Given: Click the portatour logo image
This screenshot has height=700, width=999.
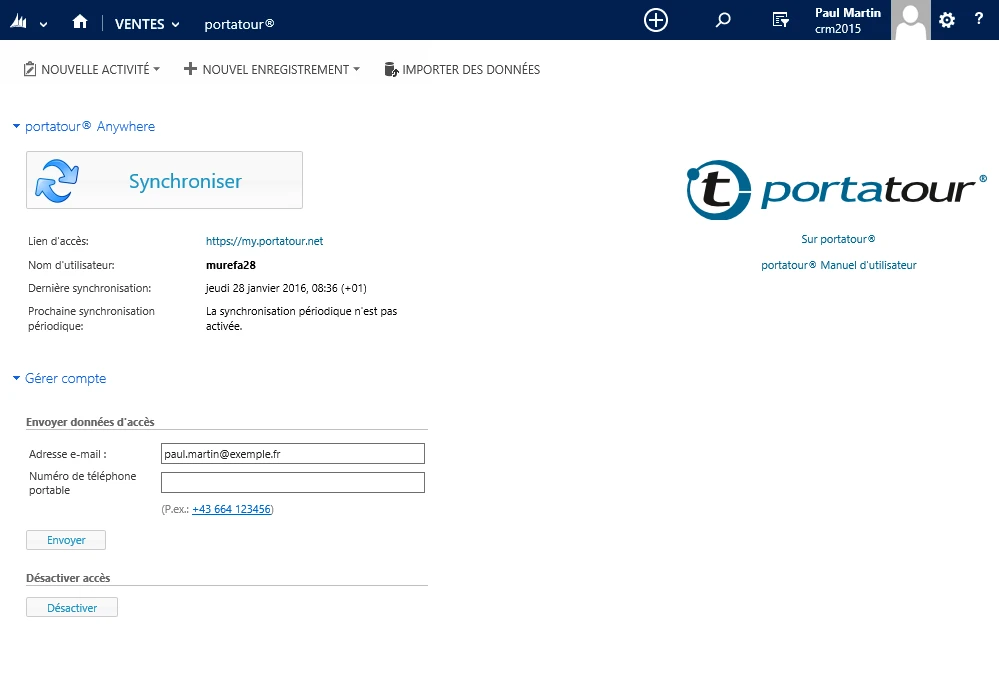Looking at the screenshot, I should pyautogui.click(x=837, y=190).
